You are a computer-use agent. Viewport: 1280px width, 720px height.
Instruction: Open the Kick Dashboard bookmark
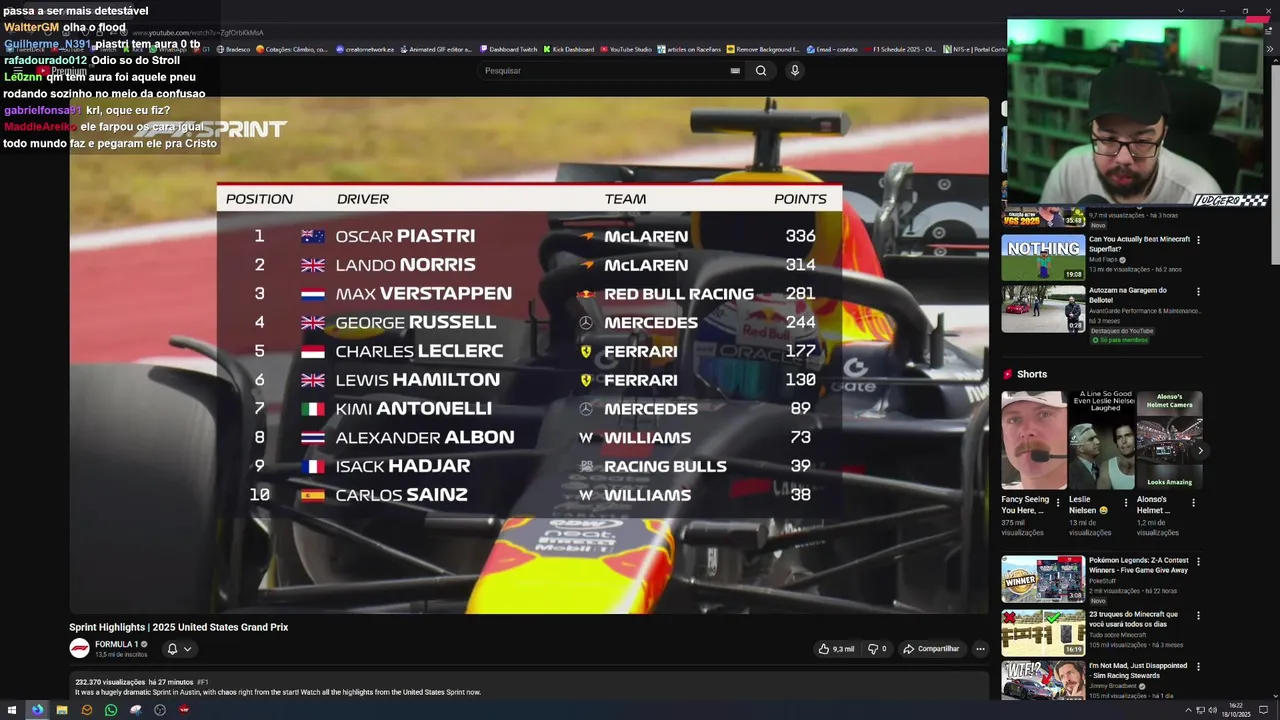point(569,49)
